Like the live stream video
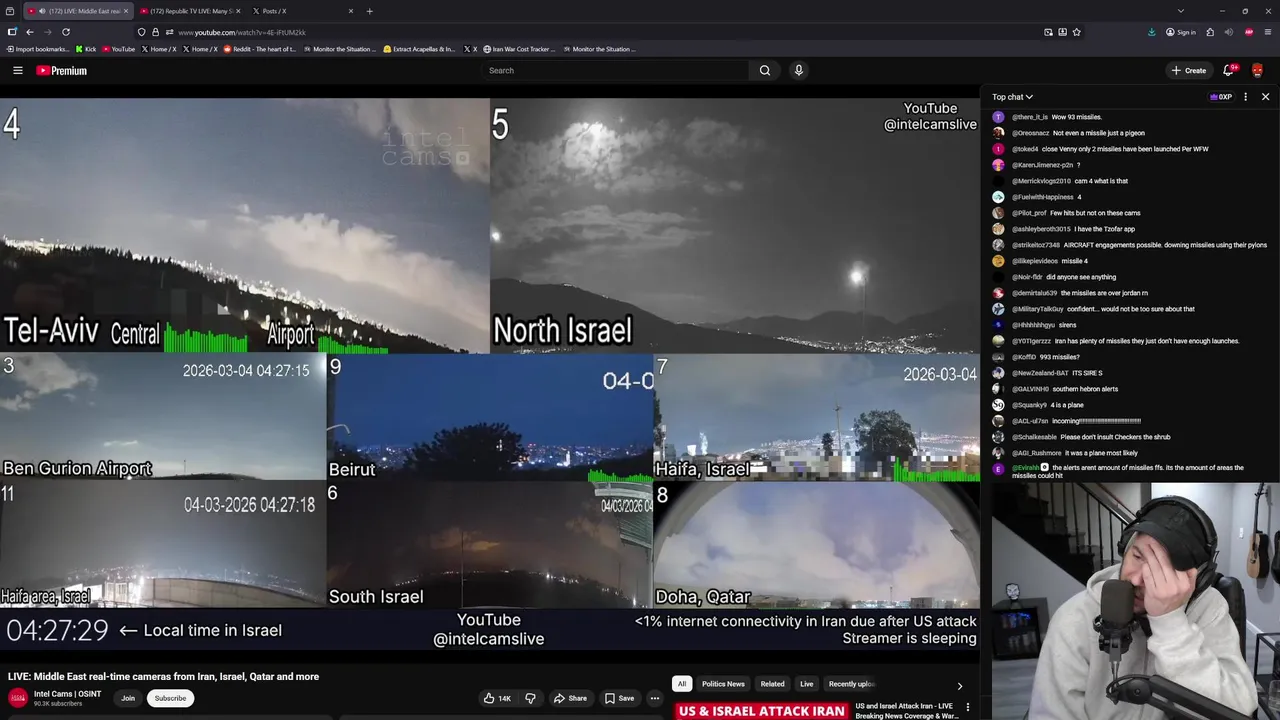This screenshot has height=720, width=1280. 497,698
